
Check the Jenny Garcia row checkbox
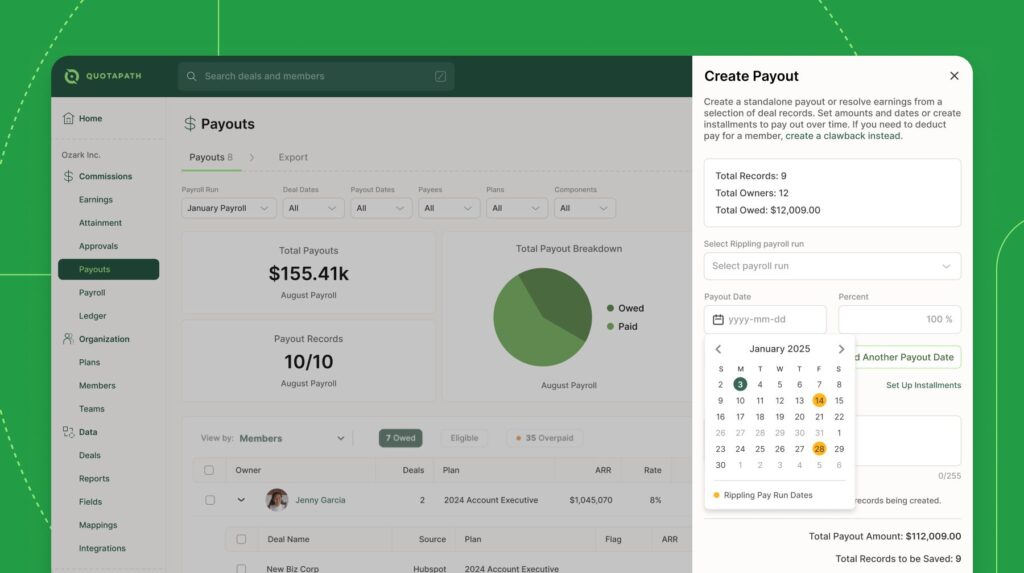pos(210,500)
